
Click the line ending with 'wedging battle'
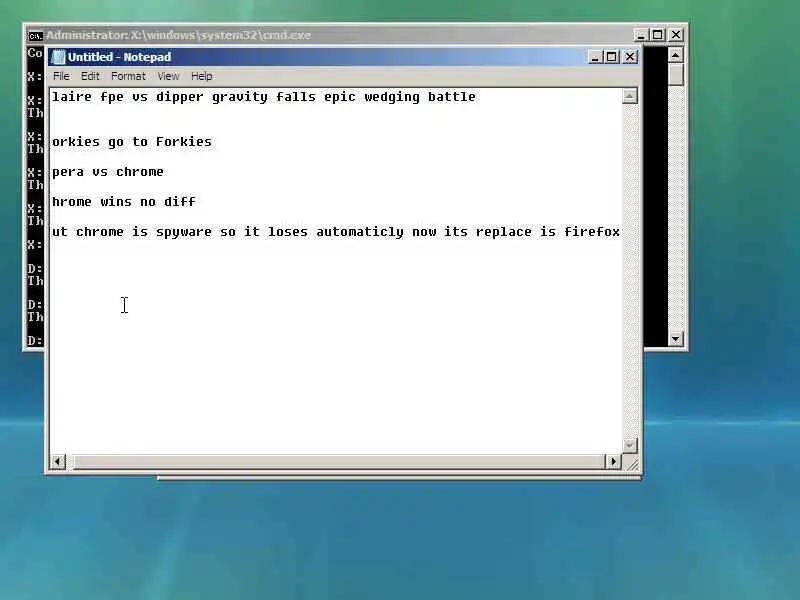(264, 97)
